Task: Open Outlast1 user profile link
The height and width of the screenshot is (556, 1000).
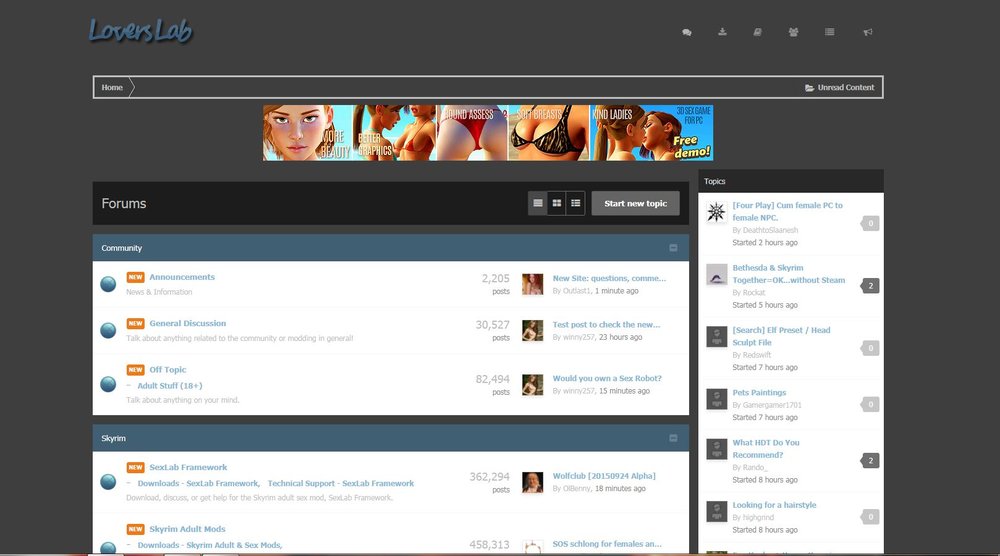Action: pos(577,291)
